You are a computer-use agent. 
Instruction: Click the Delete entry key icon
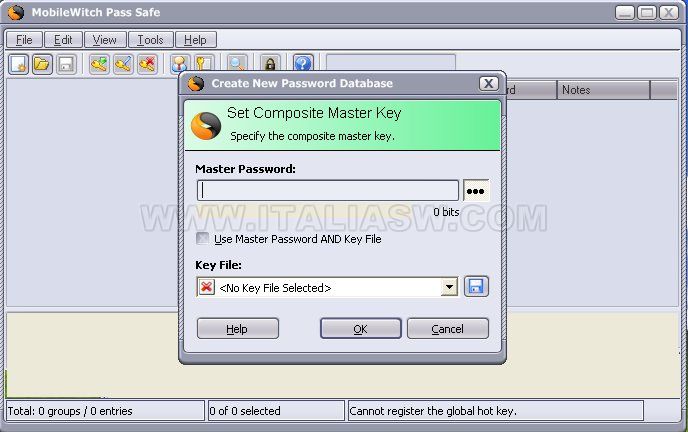[x=147, y=64]
